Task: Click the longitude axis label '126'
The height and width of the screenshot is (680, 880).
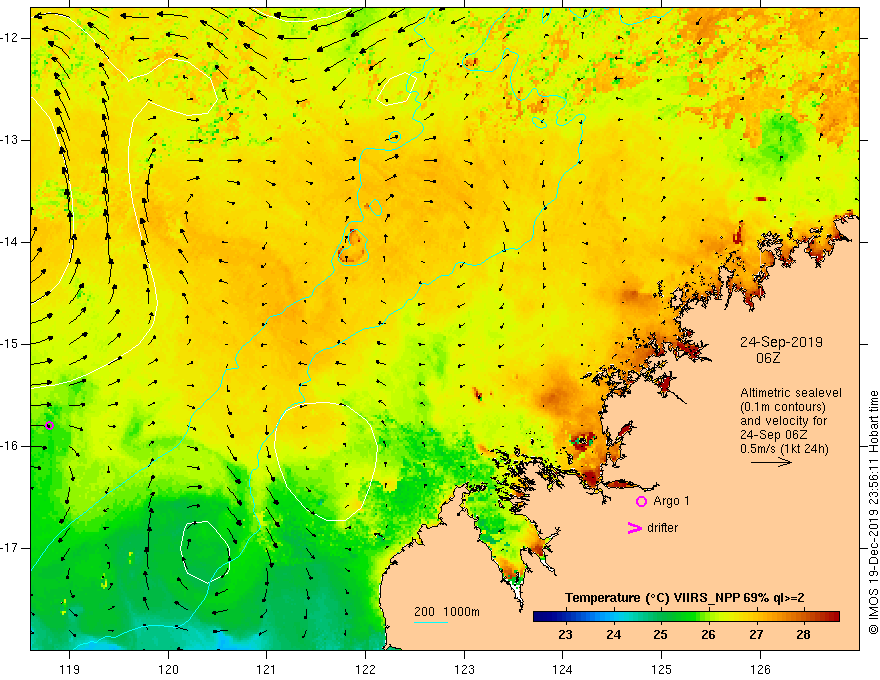Action: [x=760, y=669]
